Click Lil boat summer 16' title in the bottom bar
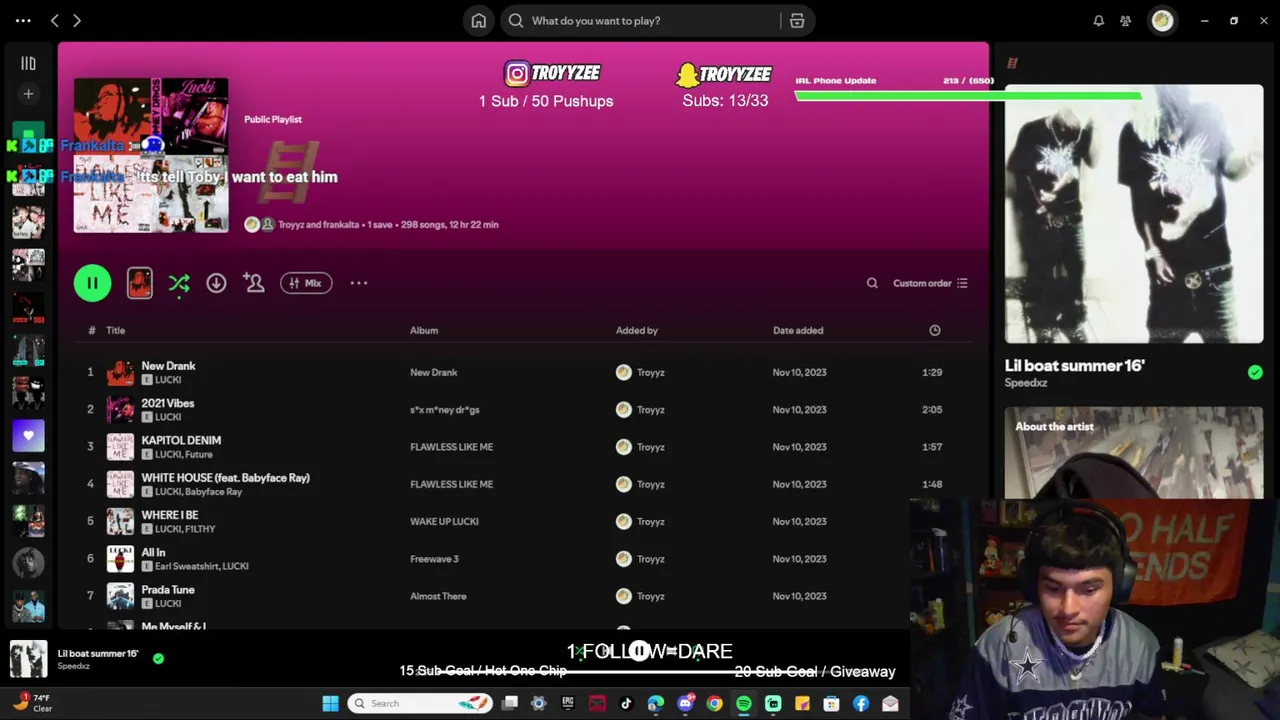 (x=98, y=653)
